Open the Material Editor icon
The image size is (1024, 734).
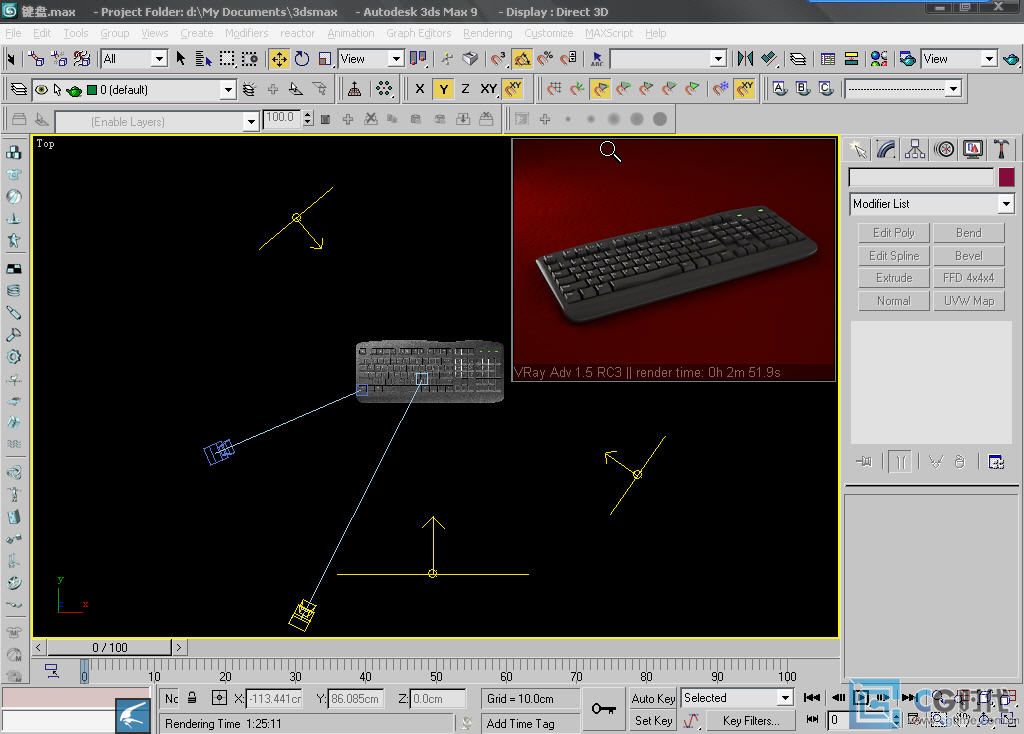[879, 59]
